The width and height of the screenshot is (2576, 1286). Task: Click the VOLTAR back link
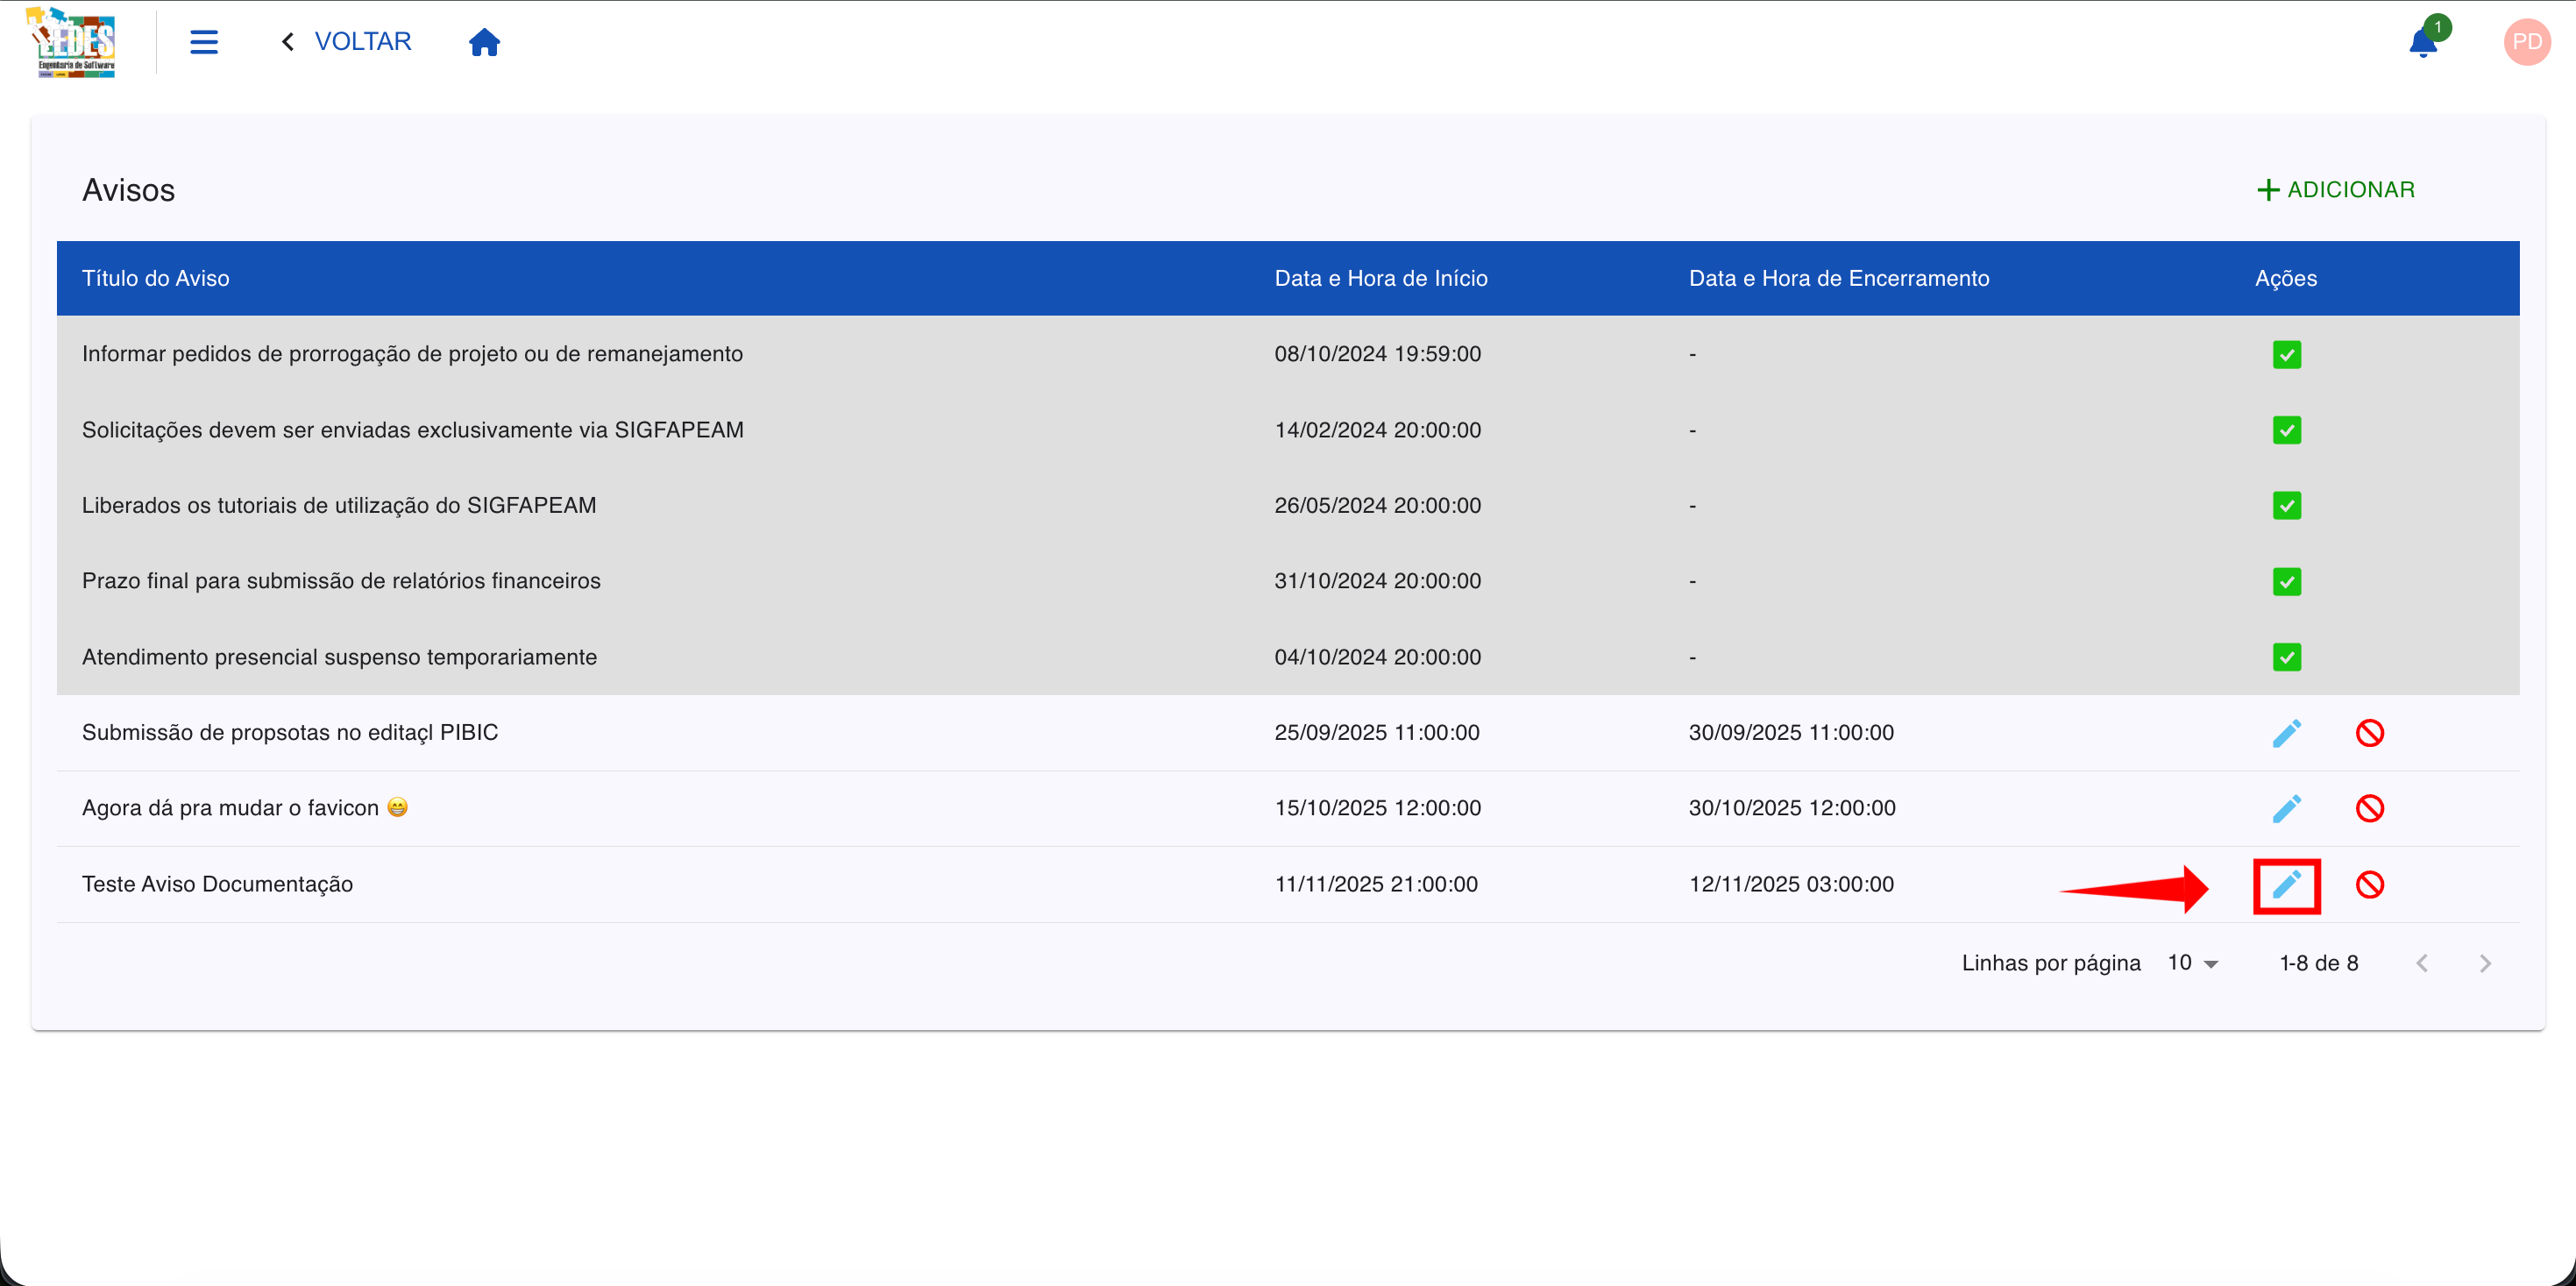pyautogui.click(x=347, y=42)
